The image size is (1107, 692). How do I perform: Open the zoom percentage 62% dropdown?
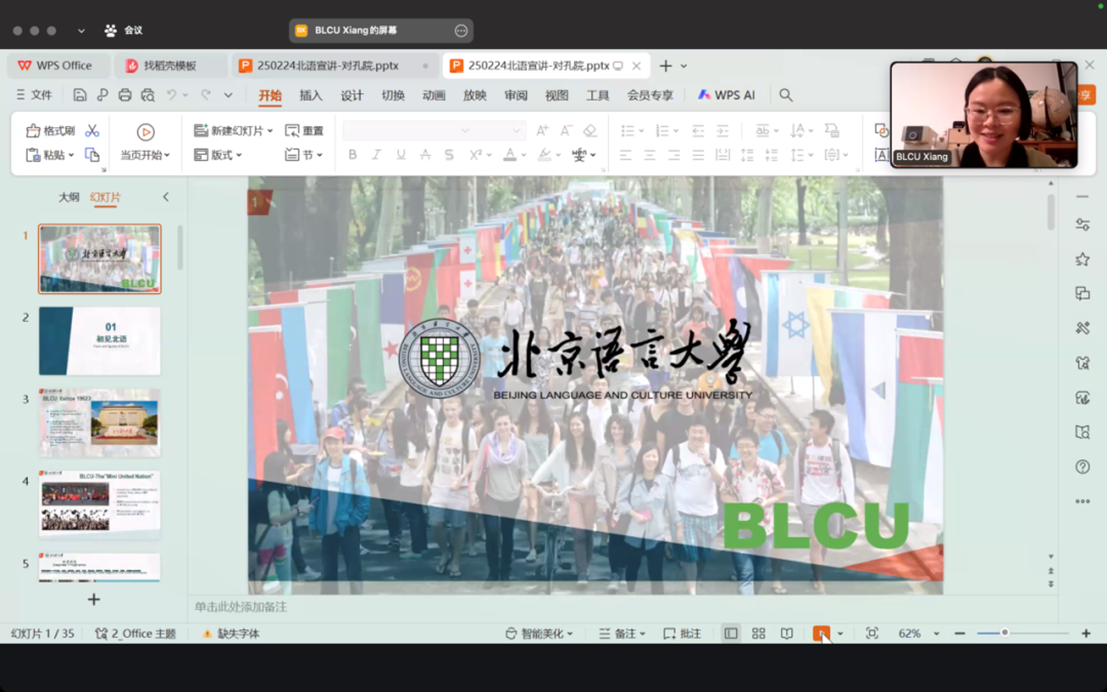[937, 633]
